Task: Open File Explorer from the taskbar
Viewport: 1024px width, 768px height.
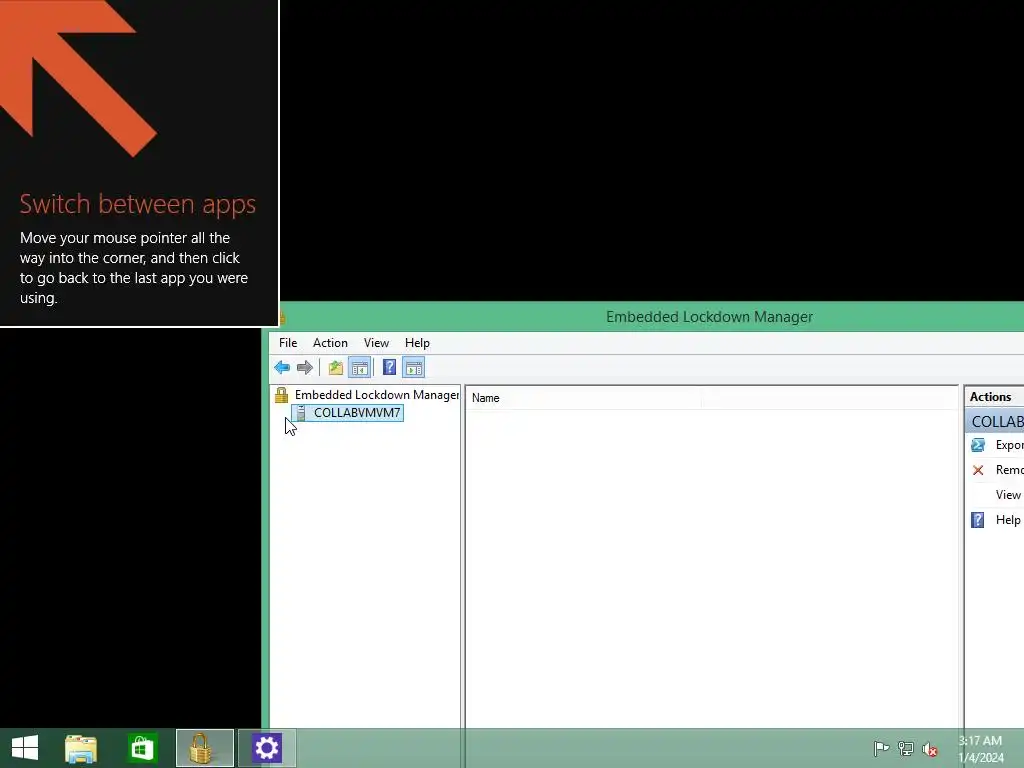Action: 81,748
